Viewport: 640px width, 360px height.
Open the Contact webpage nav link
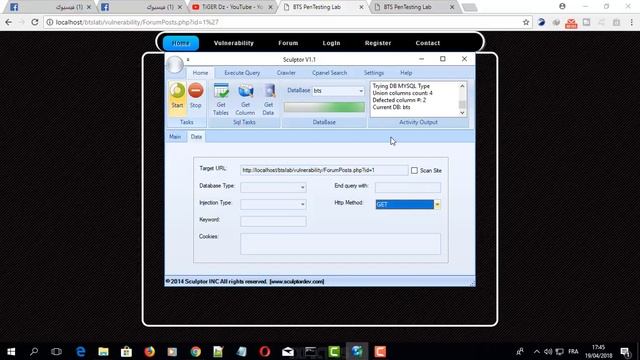pyautogui.click(x=428, y=43)
